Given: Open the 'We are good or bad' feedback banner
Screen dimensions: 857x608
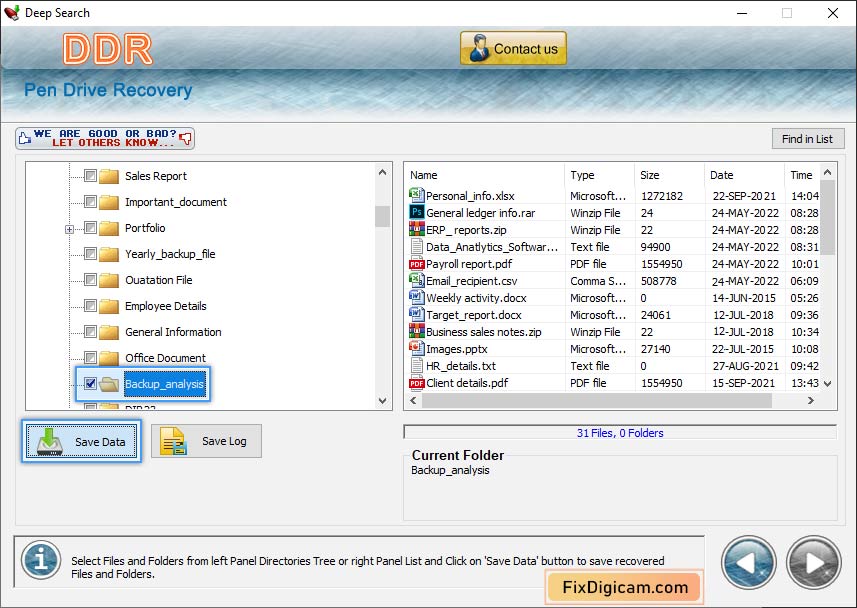Looking at the screenshot, I should pos(105,138).
